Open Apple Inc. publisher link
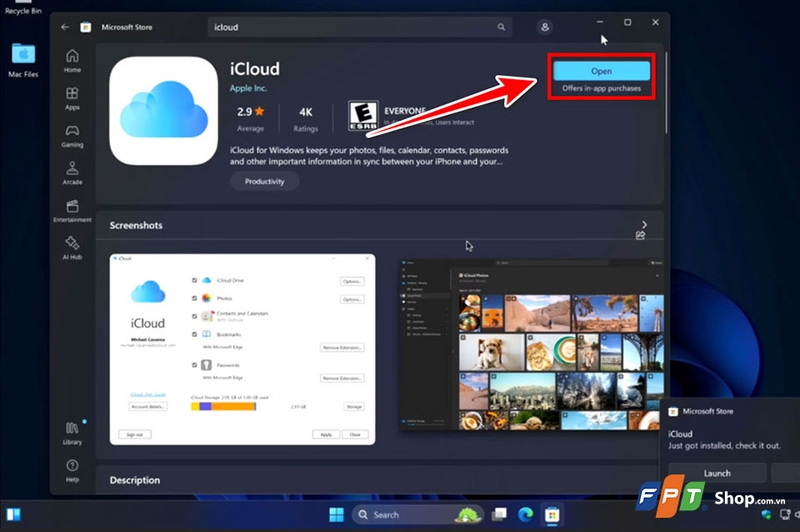Screen dimensions: 800x532 pos(248,88)
